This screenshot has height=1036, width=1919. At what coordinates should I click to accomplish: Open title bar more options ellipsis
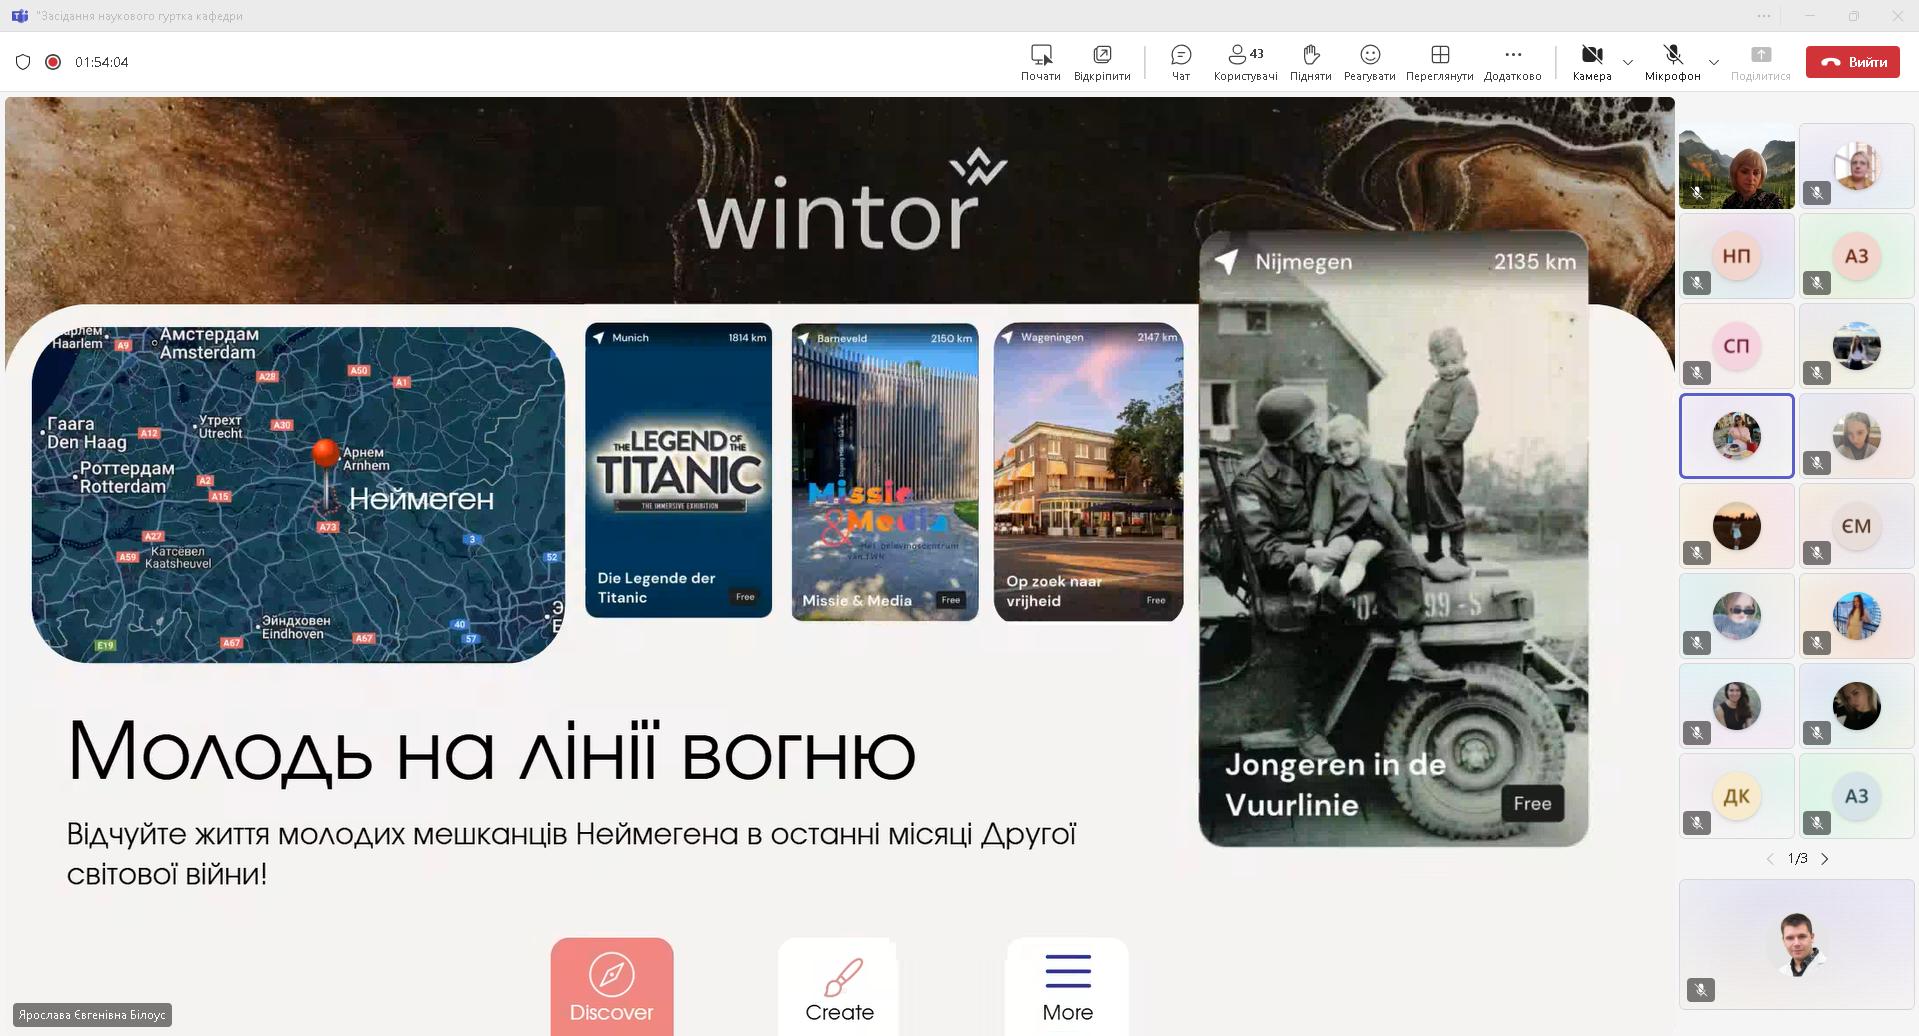tap(1763, 16)
